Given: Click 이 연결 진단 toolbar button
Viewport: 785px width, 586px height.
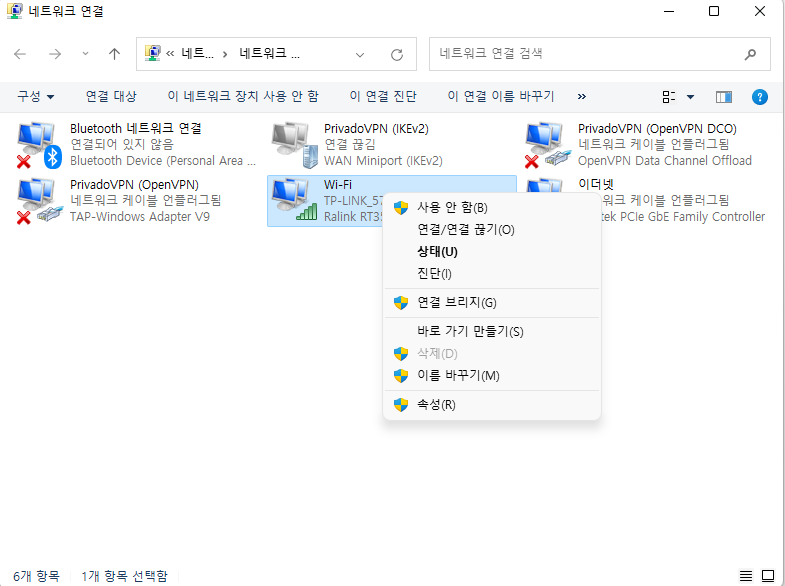Looking at the screenshot, I should [383, 96].
